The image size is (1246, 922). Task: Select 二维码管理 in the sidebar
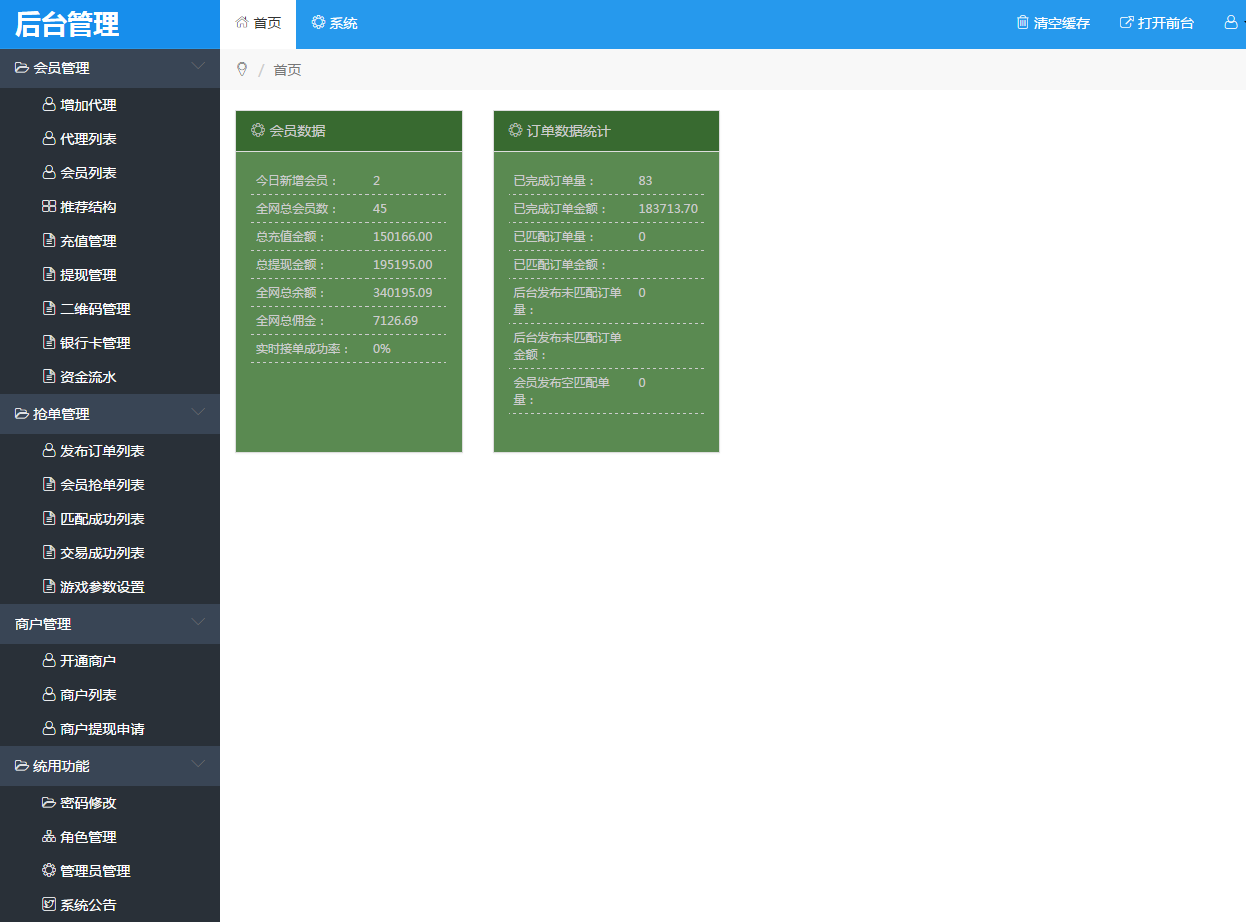click(x=95, y=309)
